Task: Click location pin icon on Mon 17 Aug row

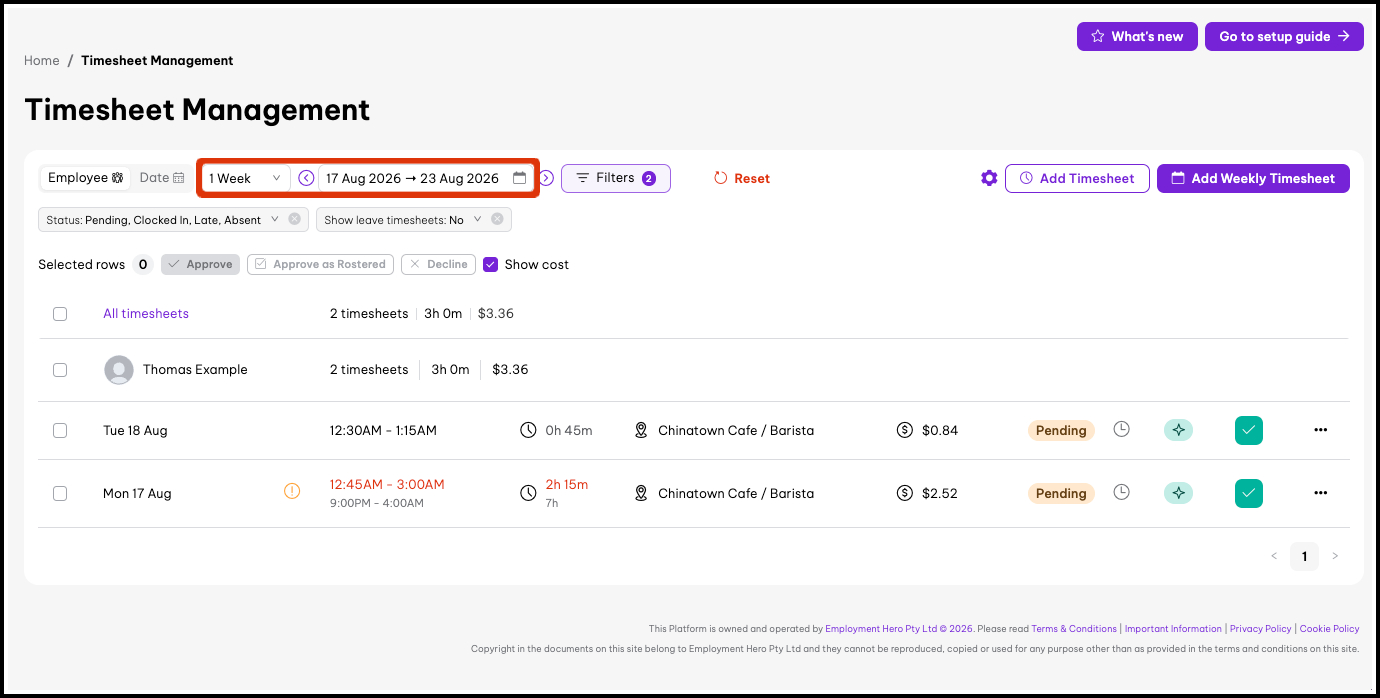Action: (641, 493)
